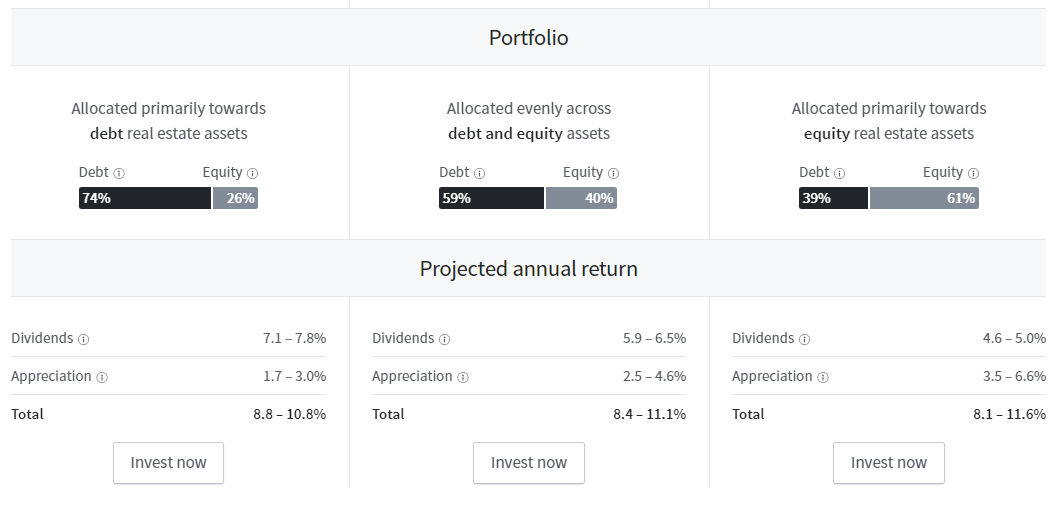Open Debt info tooltip in middle plan

[x=480, y=173]
